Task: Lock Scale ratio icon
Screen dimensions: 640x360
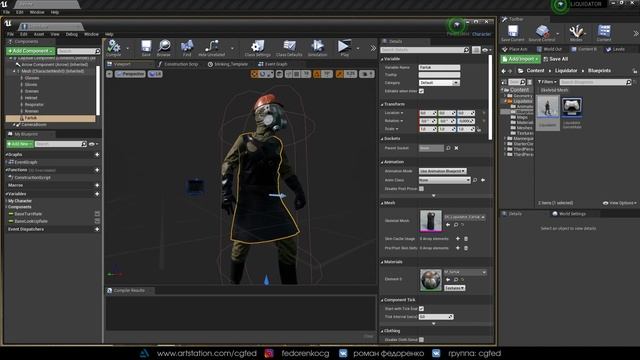Action: coord(479,129)
